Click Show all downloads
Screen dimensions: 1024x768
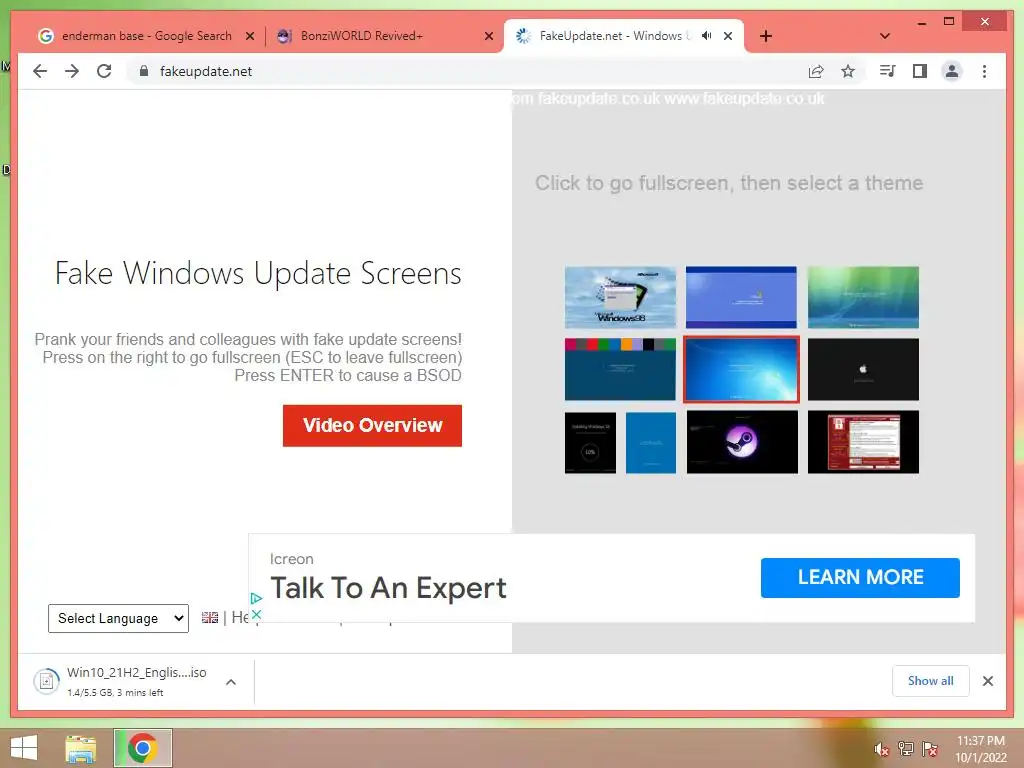931,681
